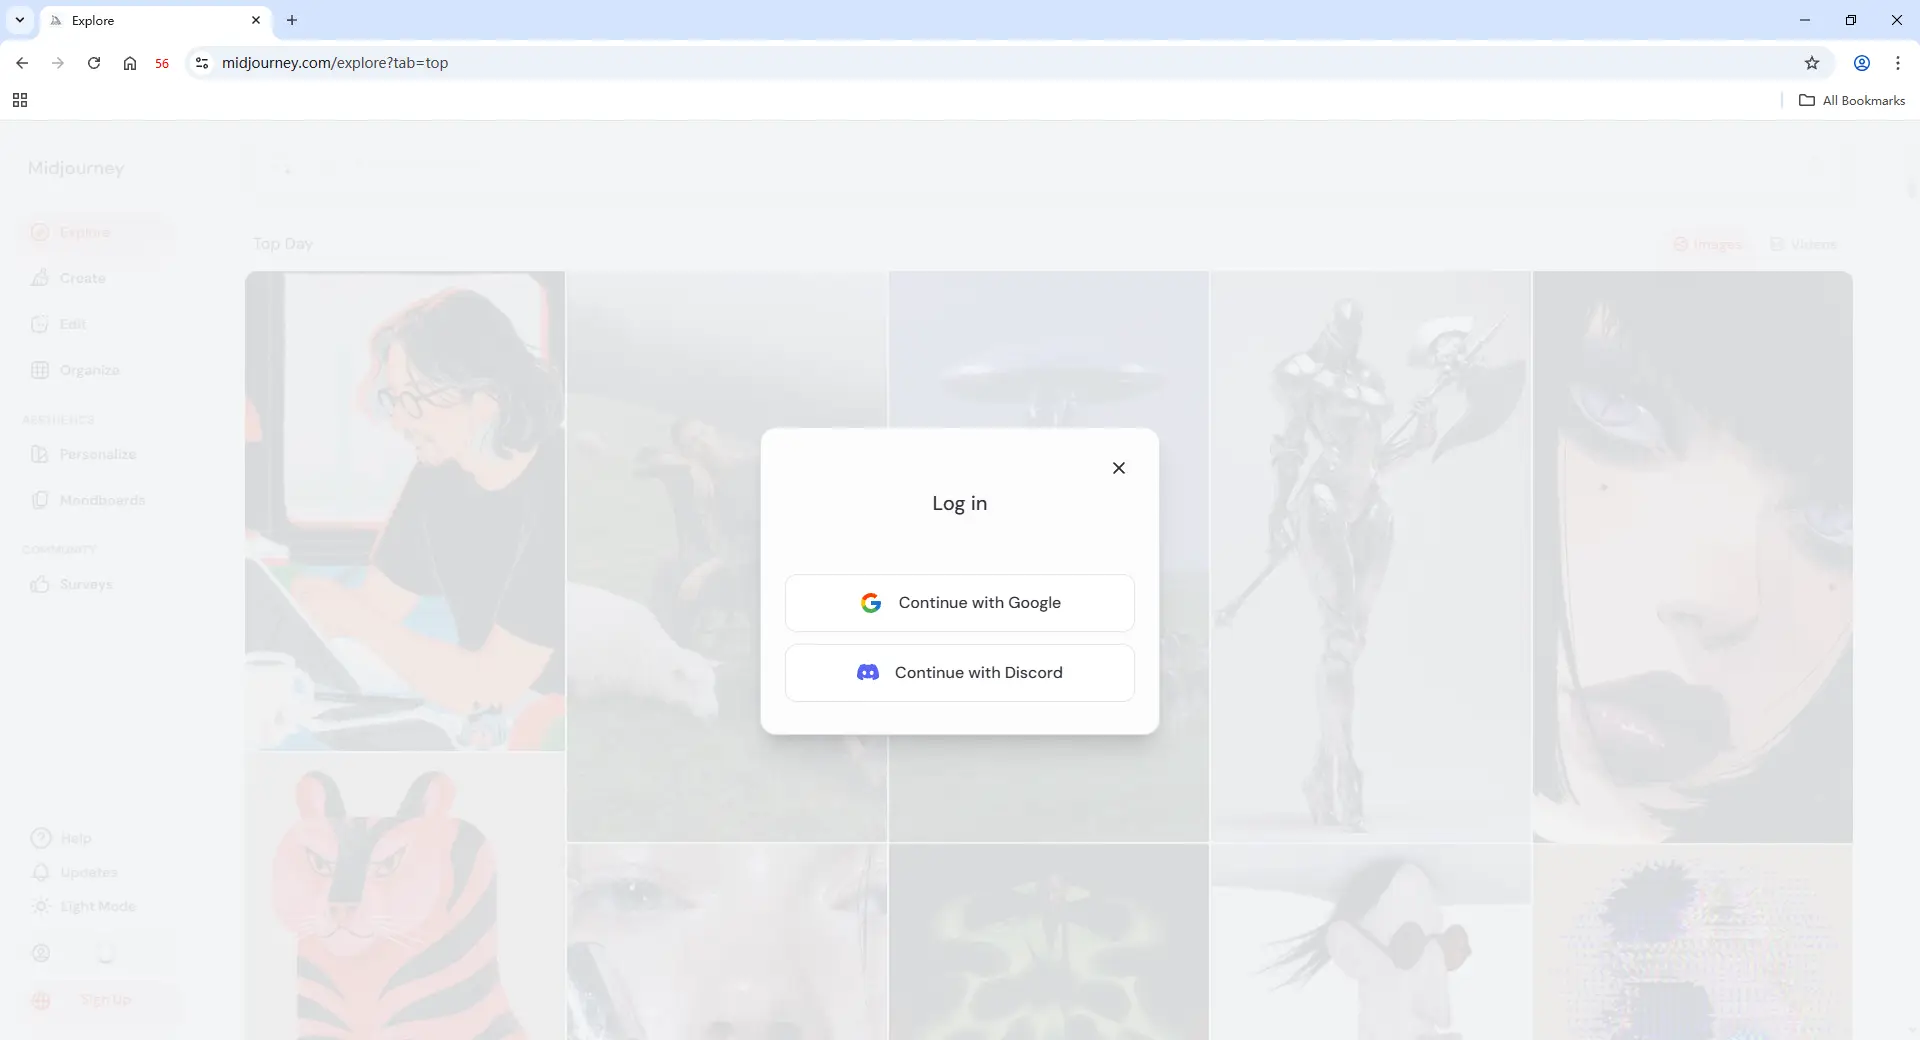Image resolution: width=1920 pixels, height=1040 pixels.
Task: Open the chrome robot with axe thumbnail
Action: click(1371, 556)
